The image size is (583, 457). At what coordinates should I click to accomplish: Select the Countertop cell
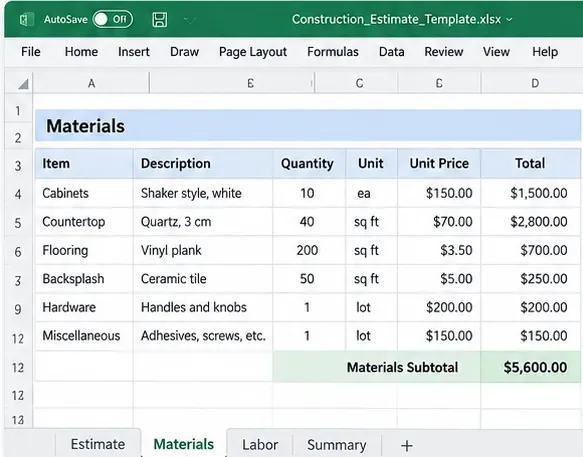point(84,222)
